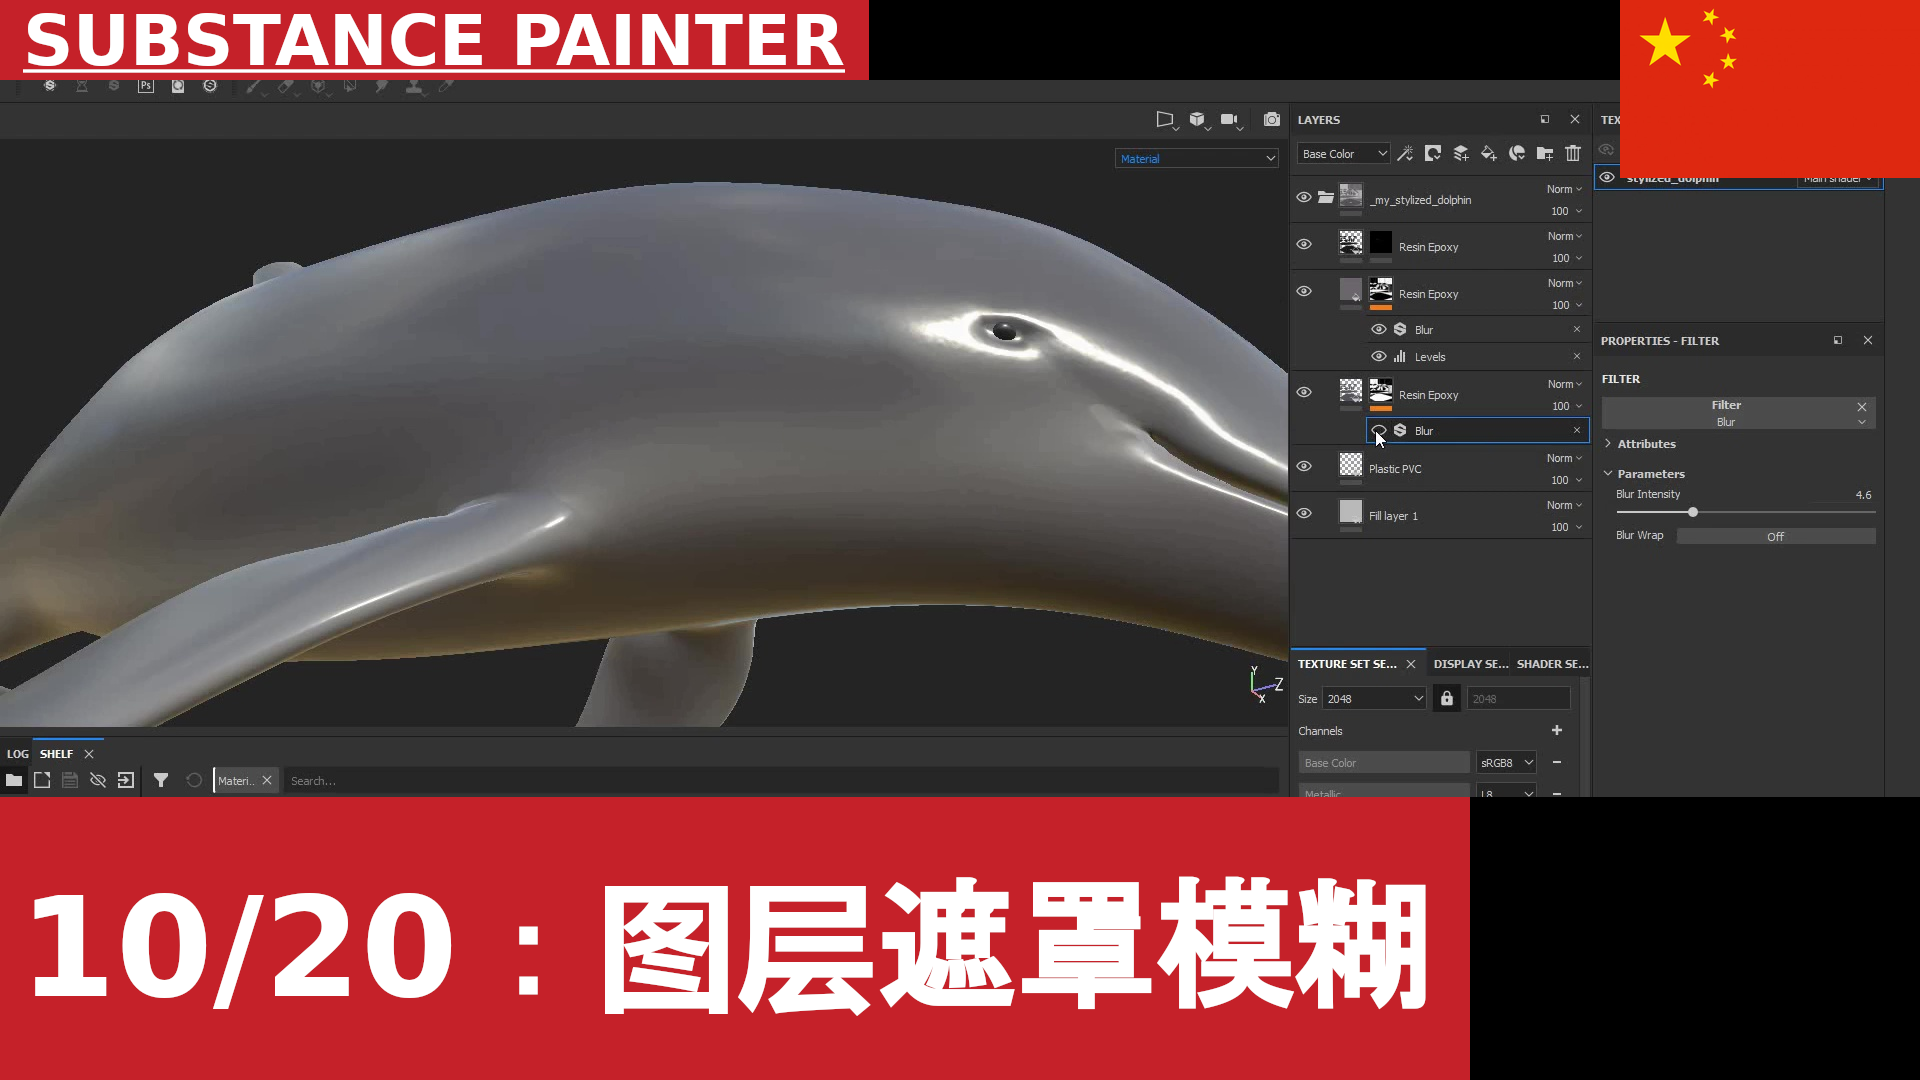This screenshot has width=1920, height=1080.
Task: Add a new paint layer
Action: tap(1461, 153)
